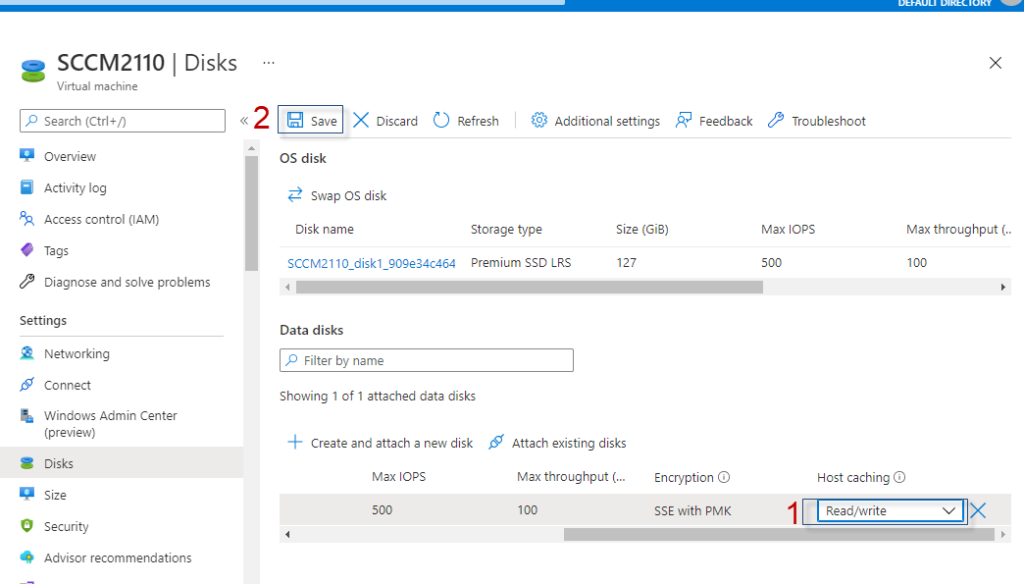Click the Swap OS disk arrows icon

point(295,195)
